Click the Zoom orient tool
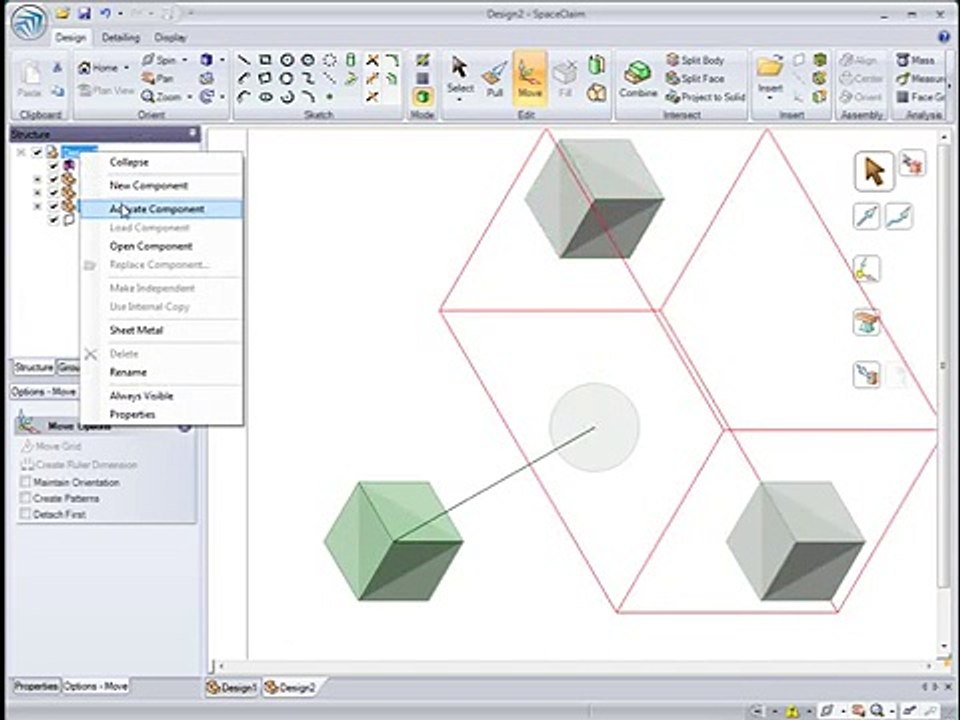 [x=161, y=97]
